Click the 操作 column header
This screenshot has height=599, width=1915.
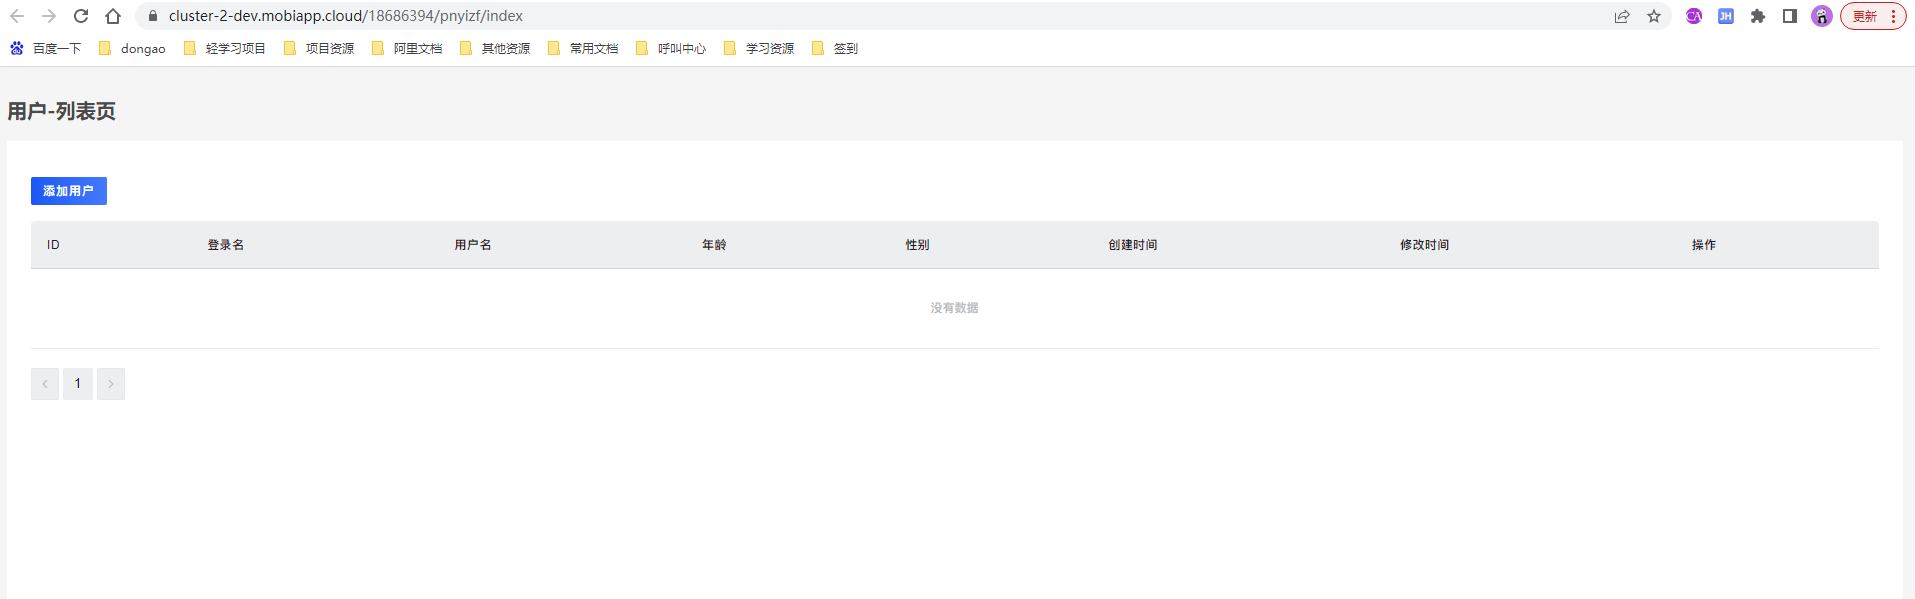[1704, 245]
